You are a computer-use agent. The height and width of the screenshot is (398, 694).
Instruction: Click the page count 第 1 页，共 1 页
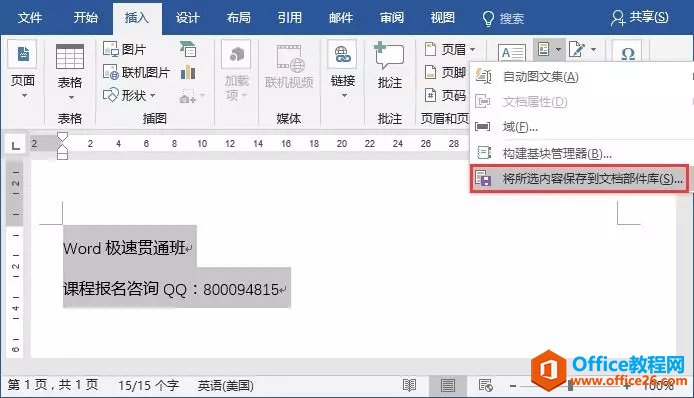[x=53, y=385]
